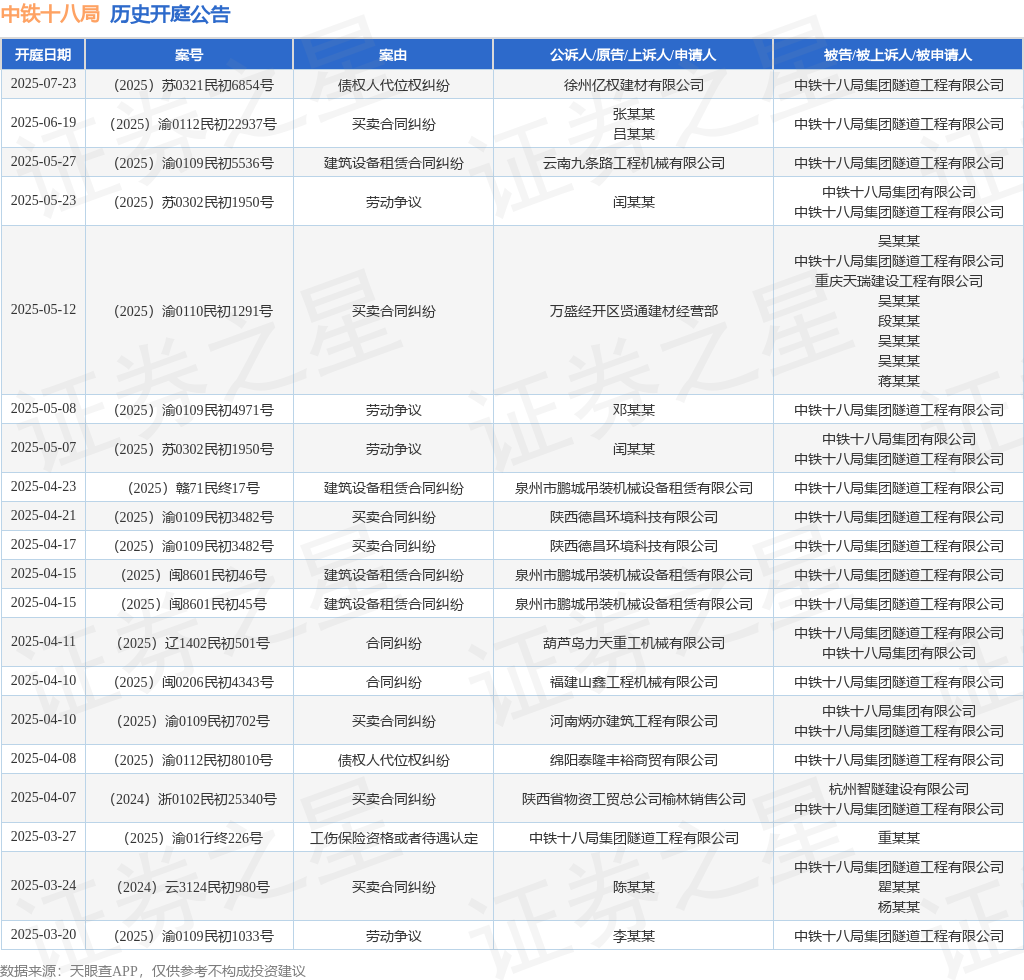Screen dimensions: 1024x980
Task: Click the 被告/被上诉人/被申请人 column header
Action: coord(898,55)
